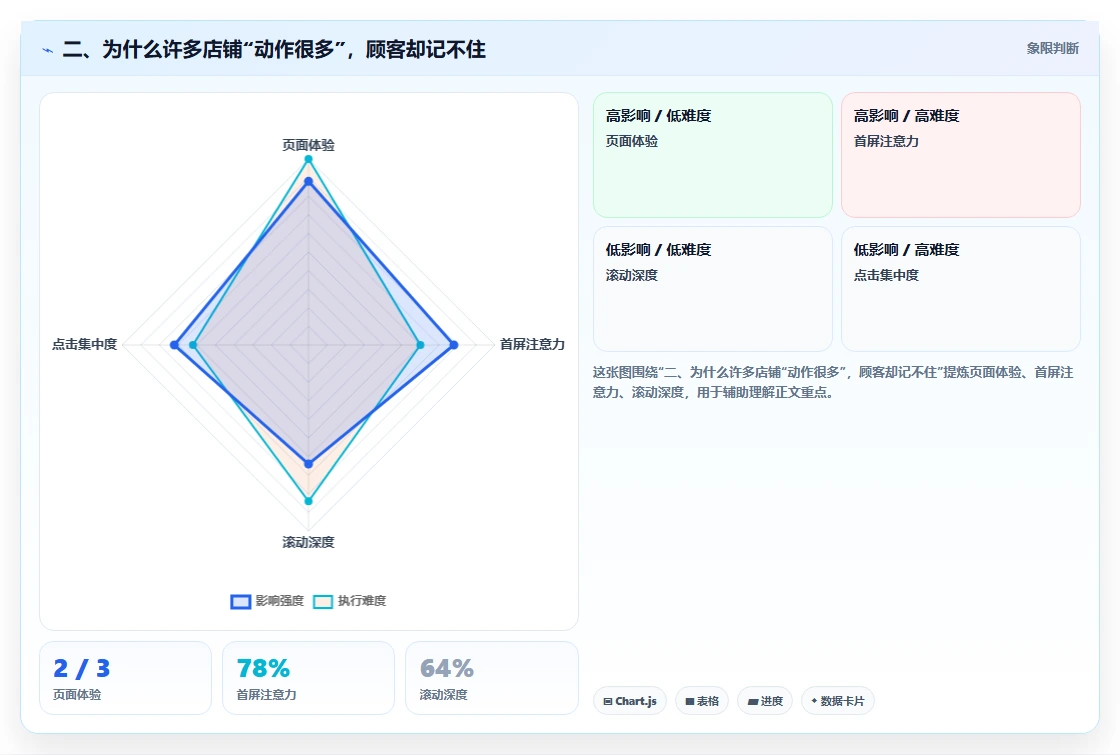1120x755 pixels.
Task: Toggle the 影响强度 legend item
Action: click(x=267, y=601)
